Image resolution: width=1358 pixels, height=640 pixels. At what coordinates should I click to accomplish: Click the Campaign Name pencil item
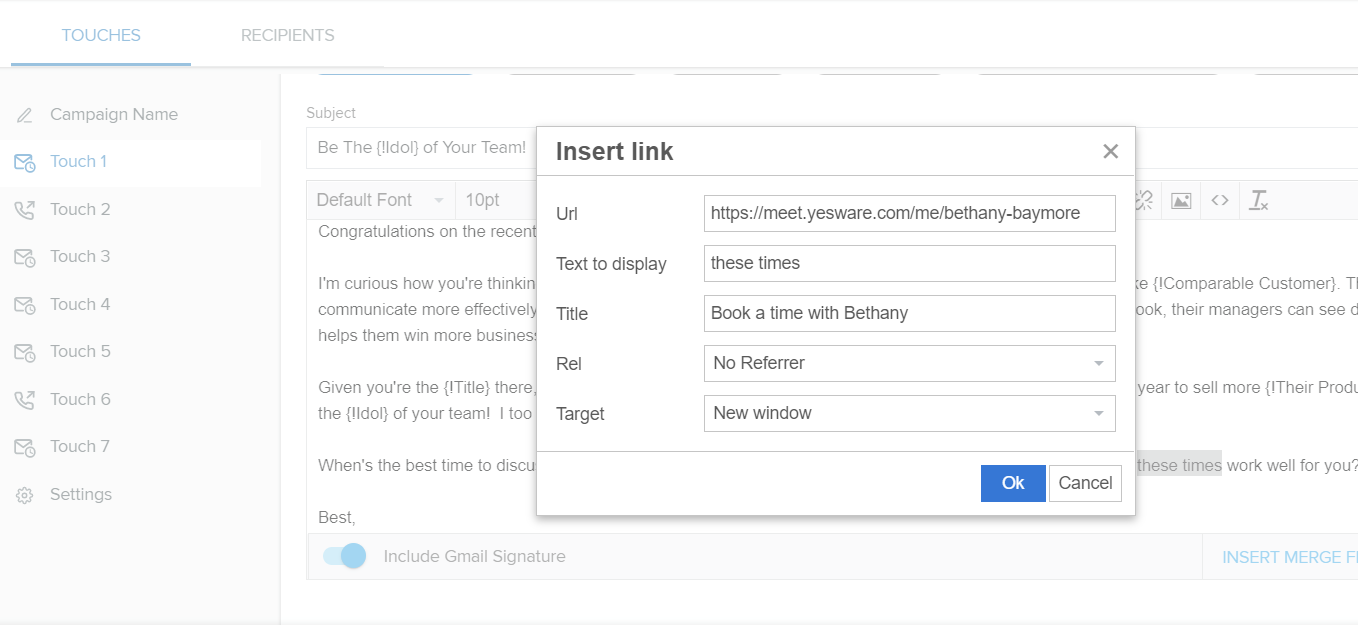click(x=113, y=114)
